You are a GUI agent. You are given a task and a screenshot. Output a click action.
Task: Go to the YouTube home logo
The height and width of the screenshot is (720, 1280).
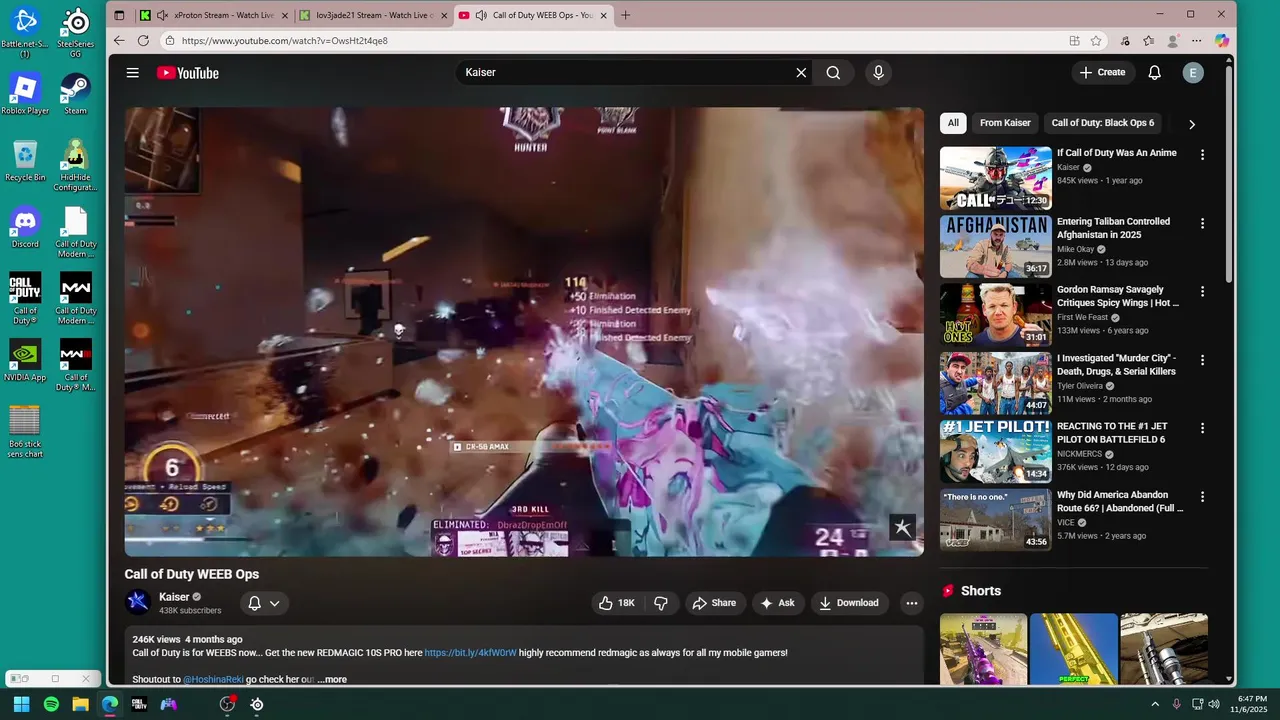[x=187, y=73]
